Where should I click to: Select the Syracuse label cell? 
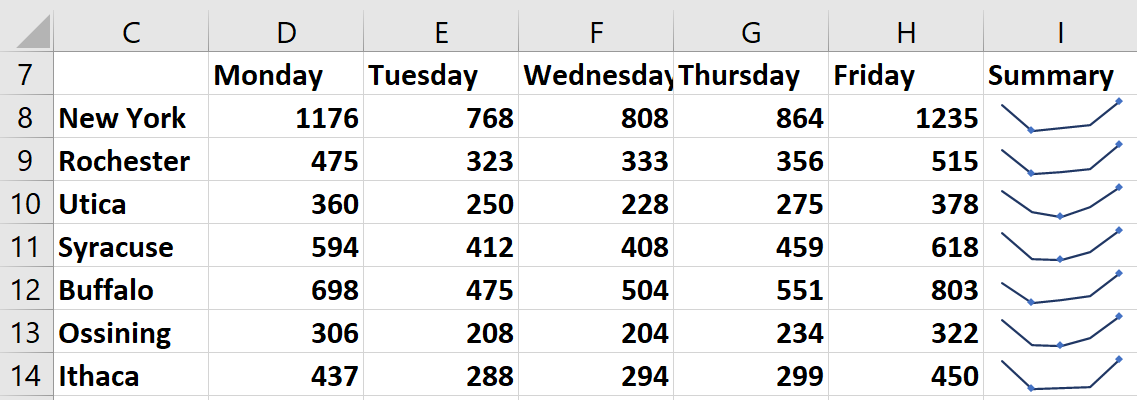click(x=131, y=247)
